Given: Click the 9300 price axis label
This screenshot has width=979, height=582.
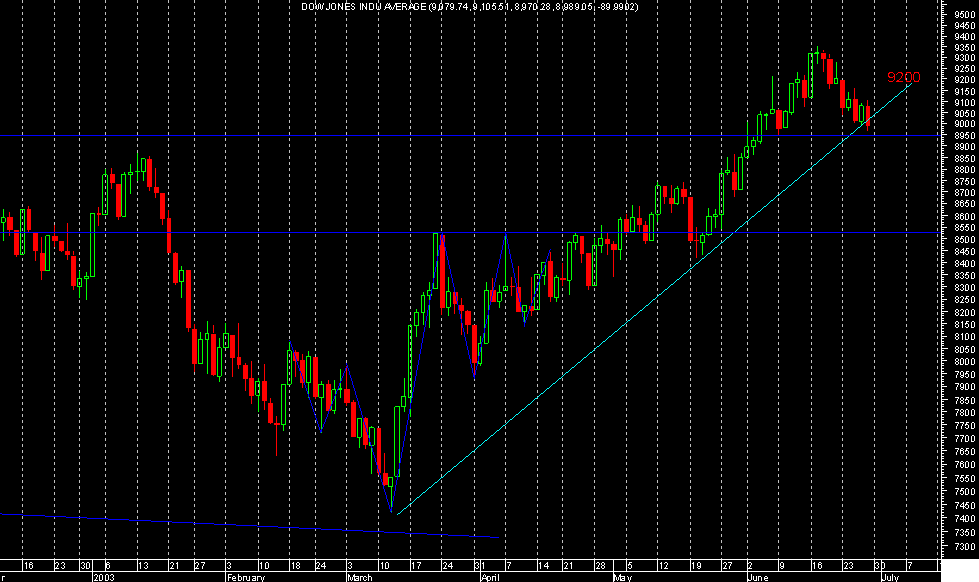Looking at the screenshot, I should coord(965,58).
